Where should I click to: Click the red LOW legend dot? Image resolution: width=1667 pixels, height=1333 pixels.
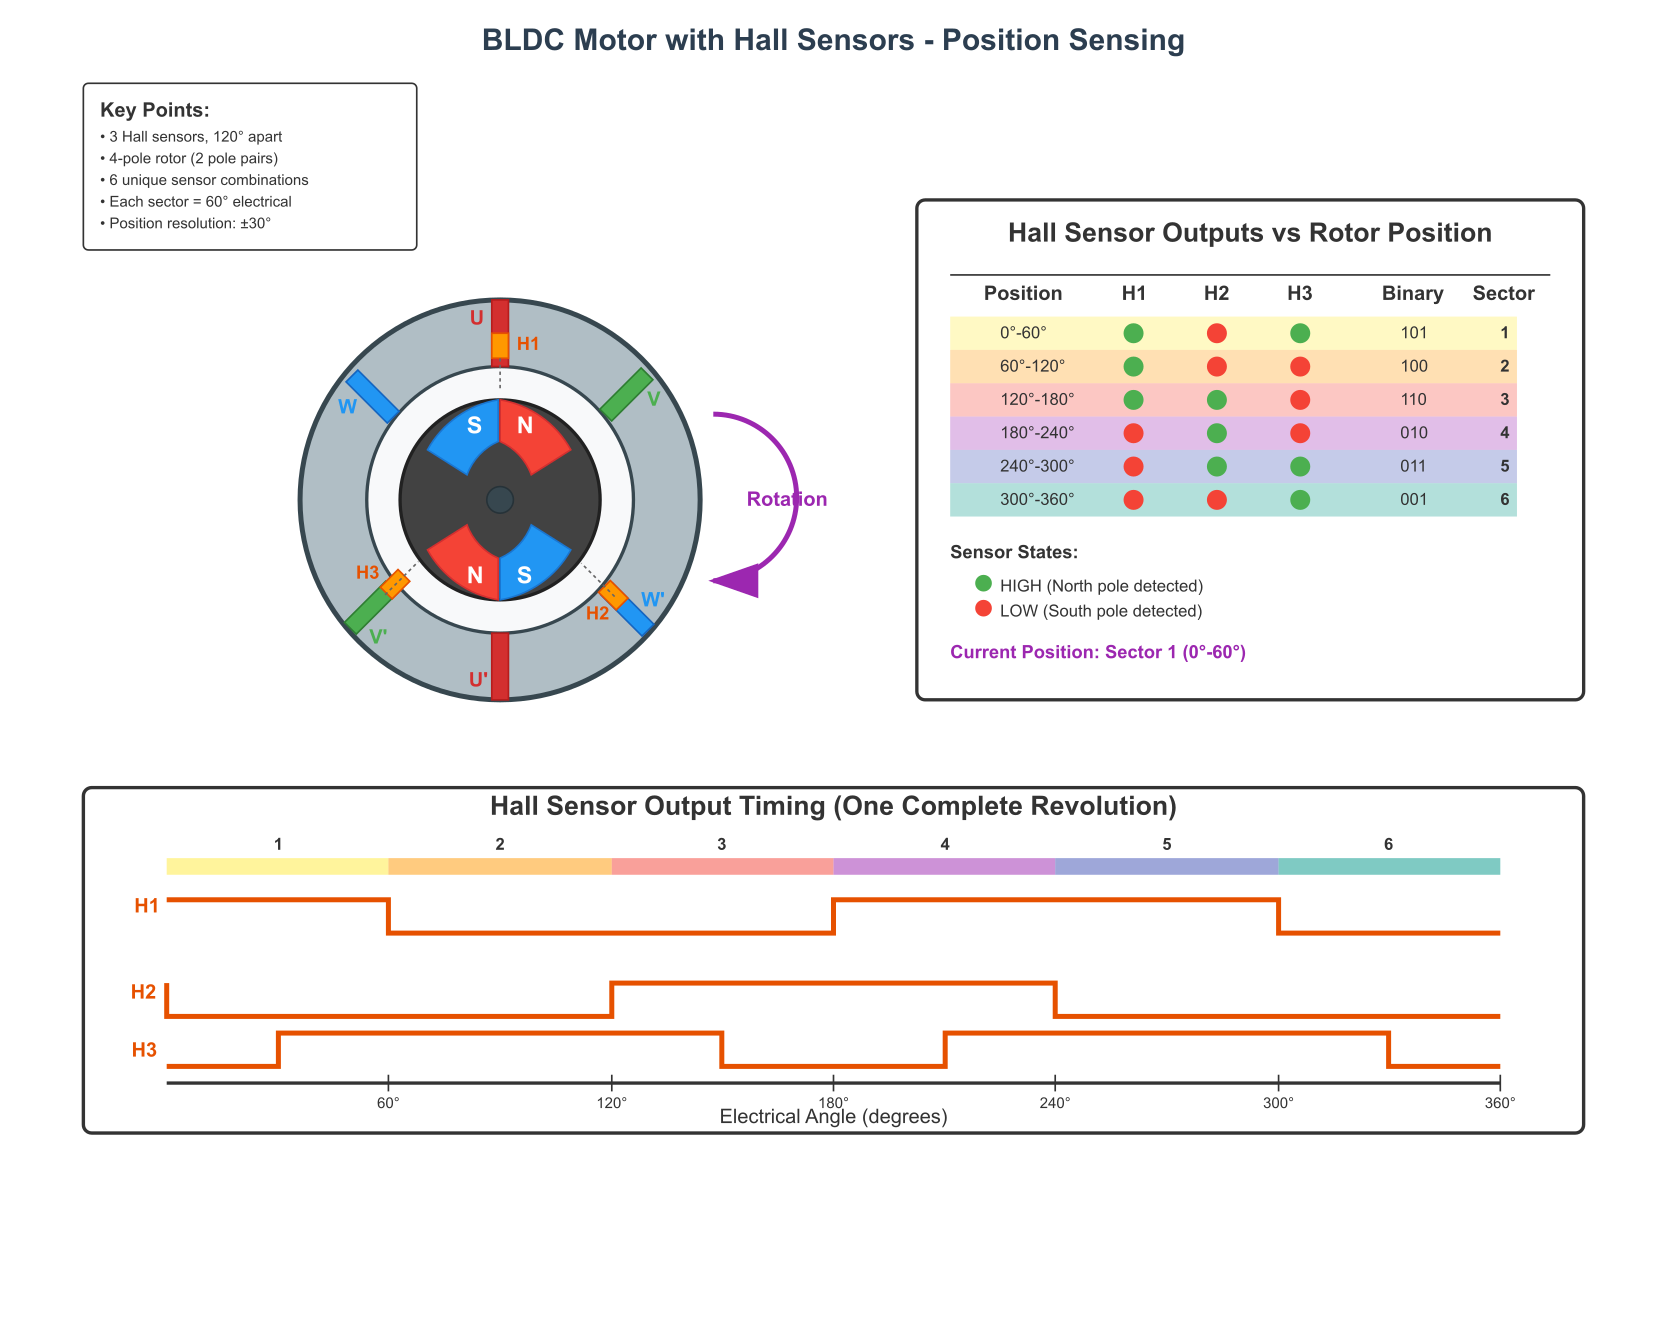click(x=983, y=608)
